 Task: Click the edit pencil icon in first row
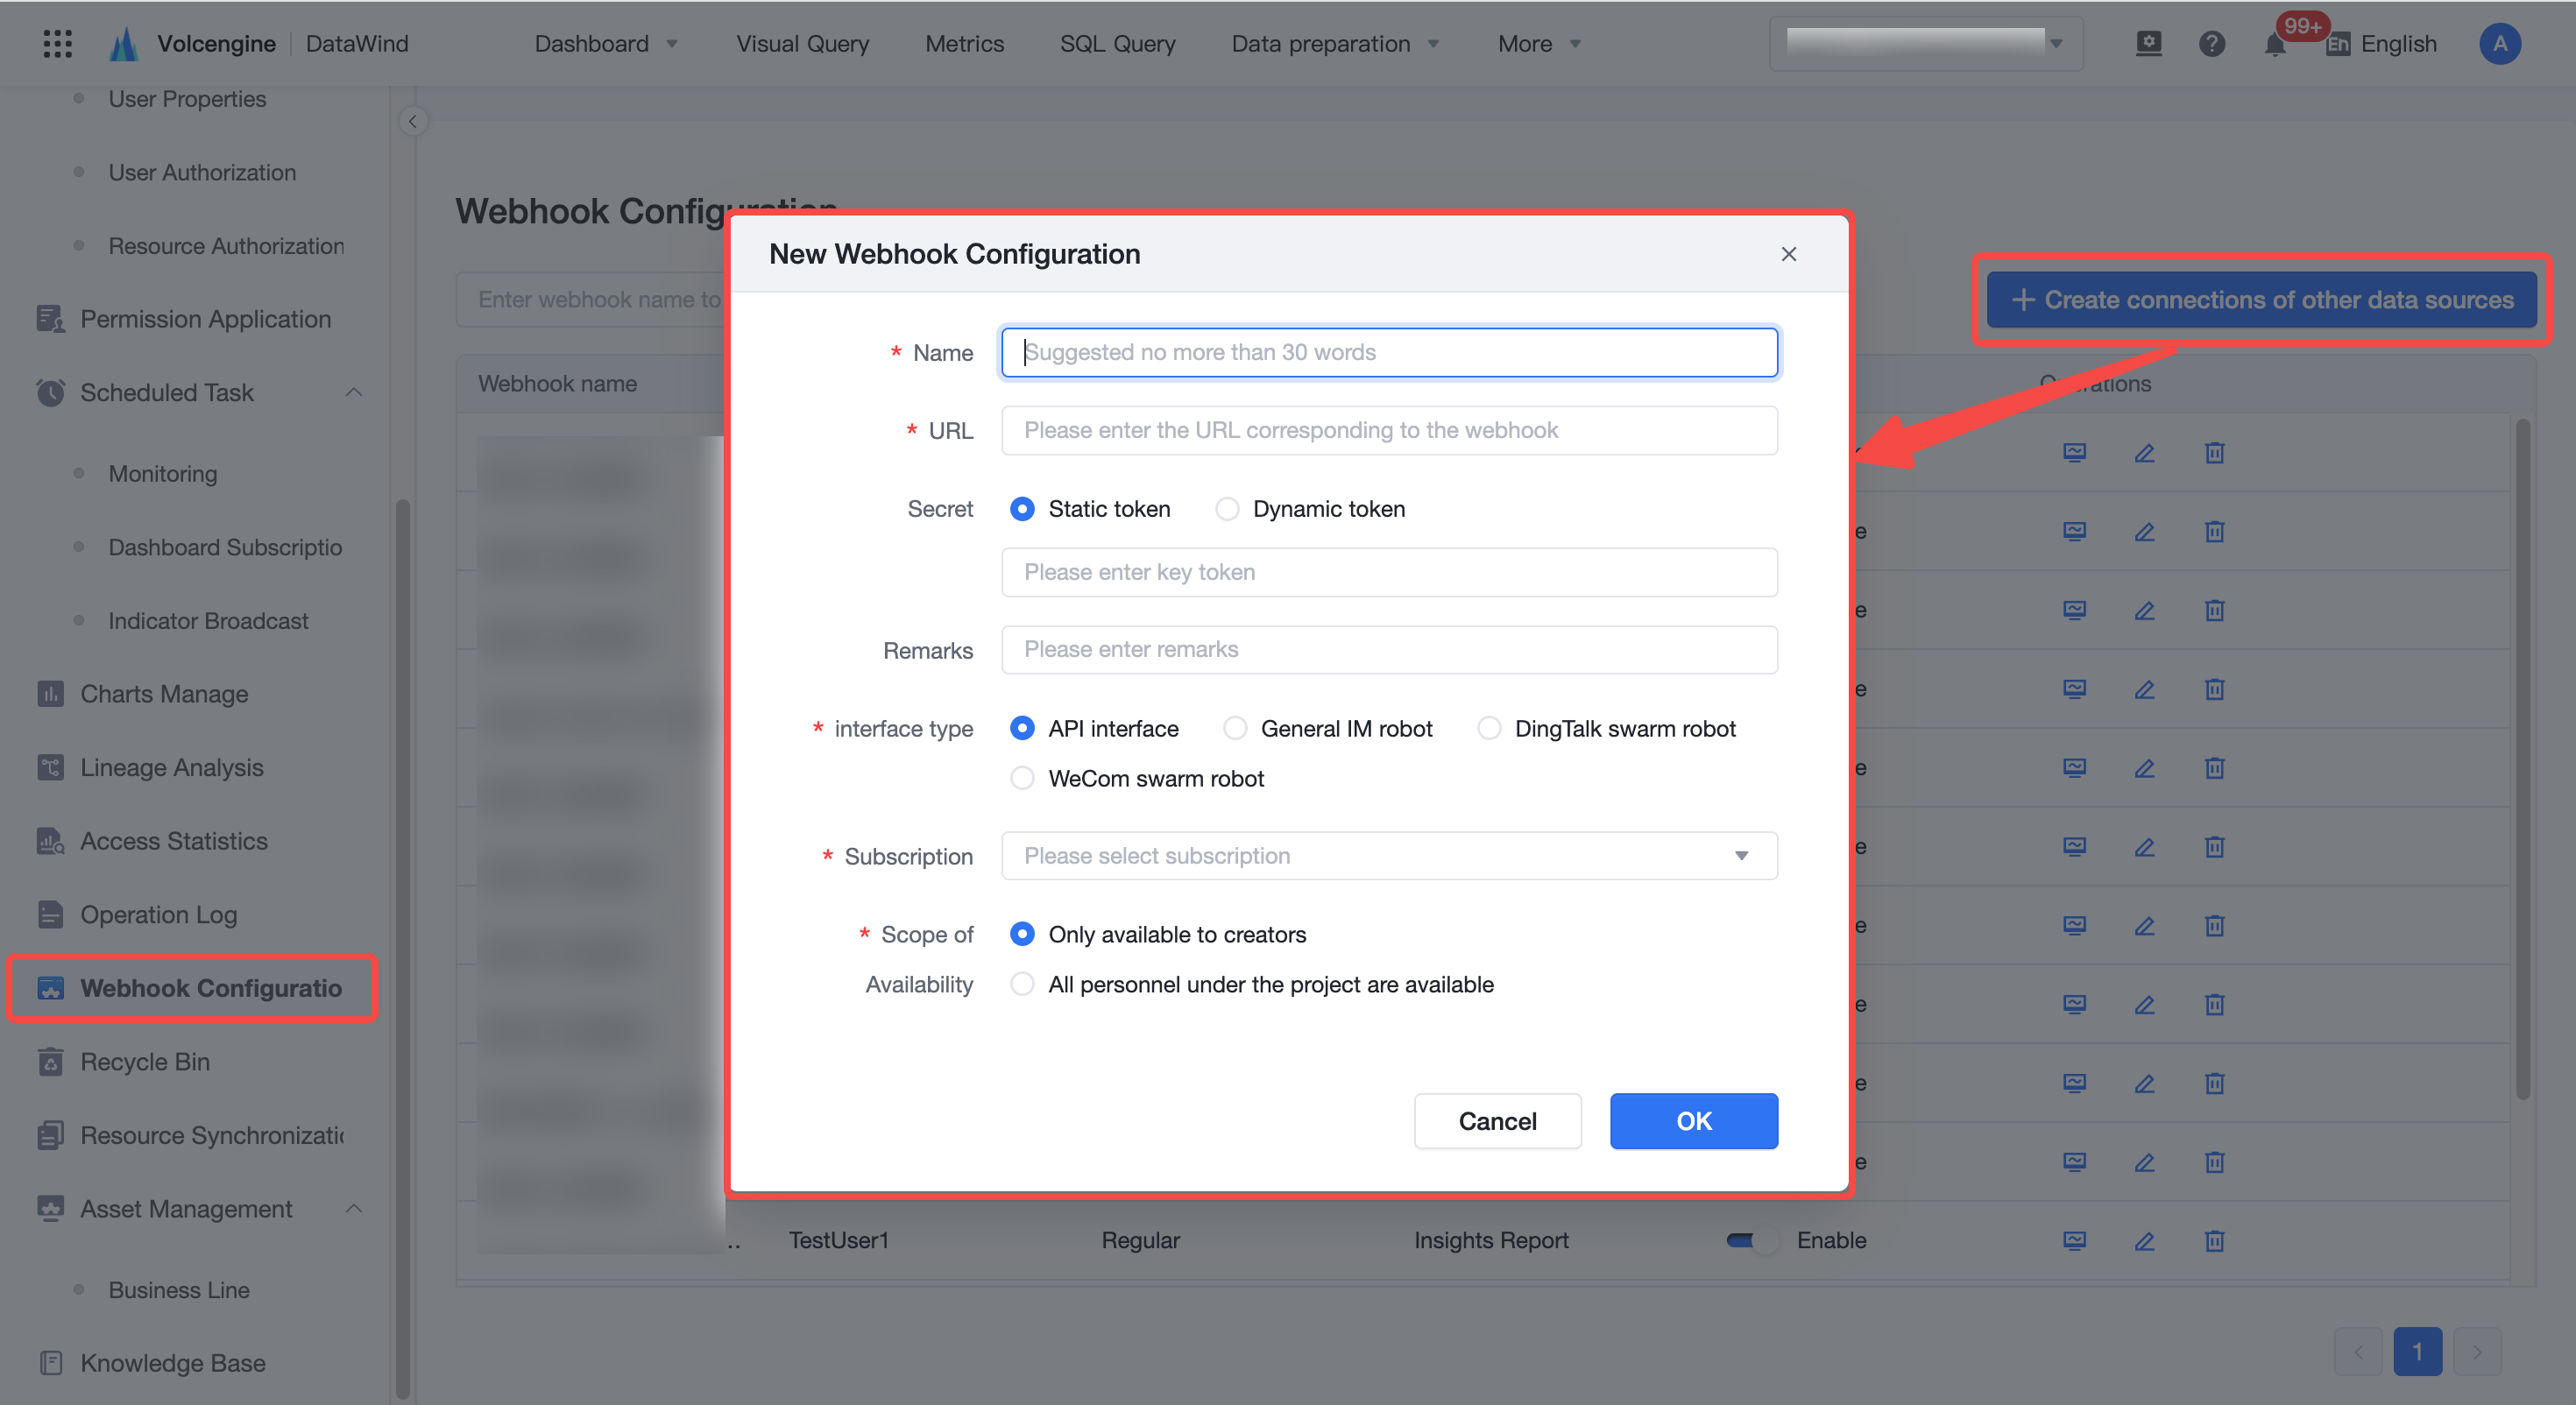click(2144, 453)
